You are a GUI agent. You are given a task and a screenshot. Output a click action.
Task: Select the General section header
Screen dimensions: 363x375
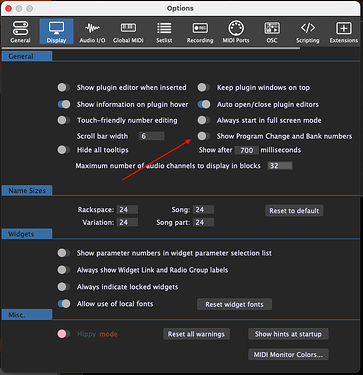[x=27, y=56]
